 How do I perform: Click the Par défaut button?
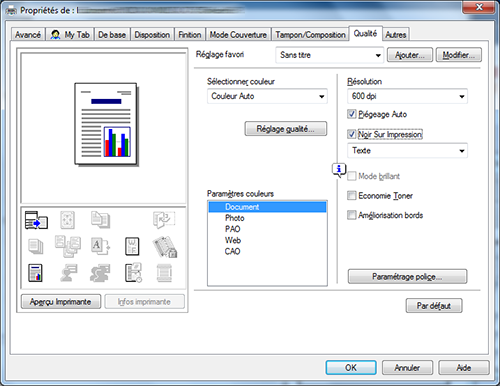[x=434, y=306]
